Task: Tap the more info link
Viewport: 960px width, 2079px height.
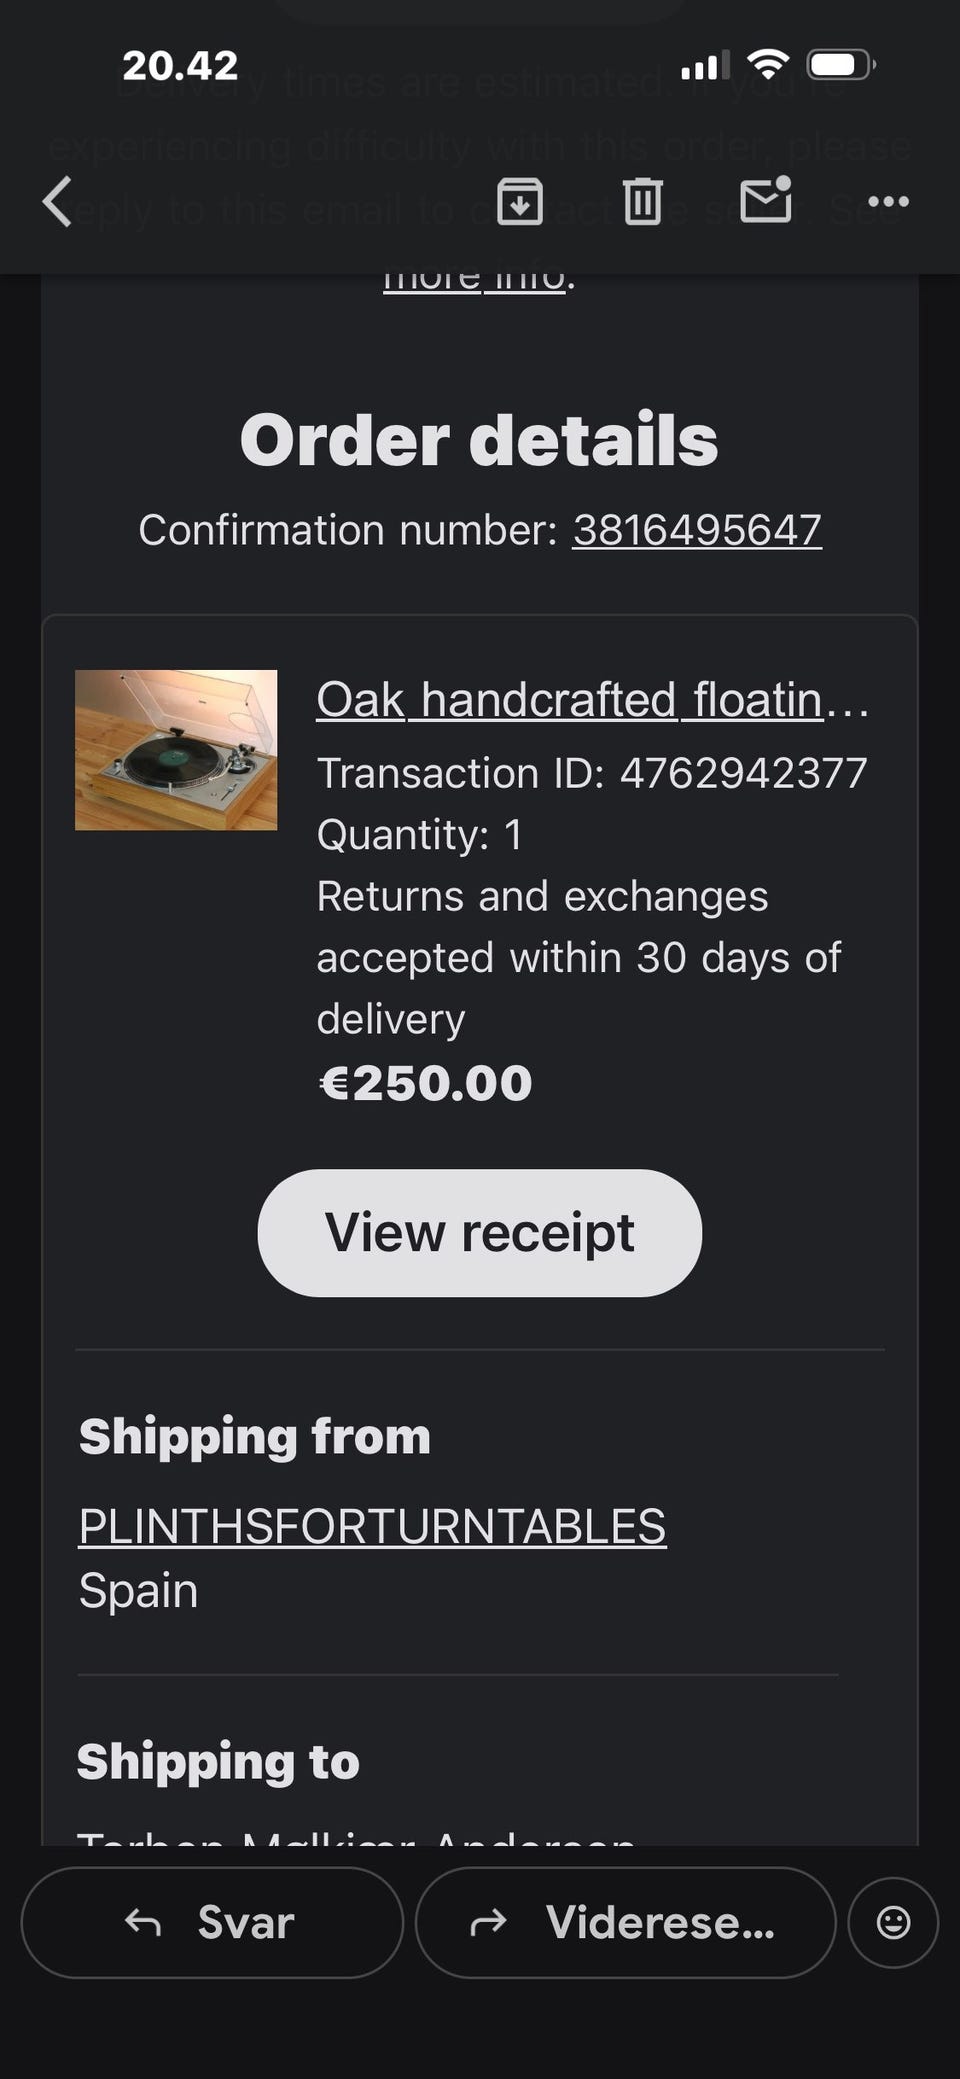Action: tap(475, 280)
